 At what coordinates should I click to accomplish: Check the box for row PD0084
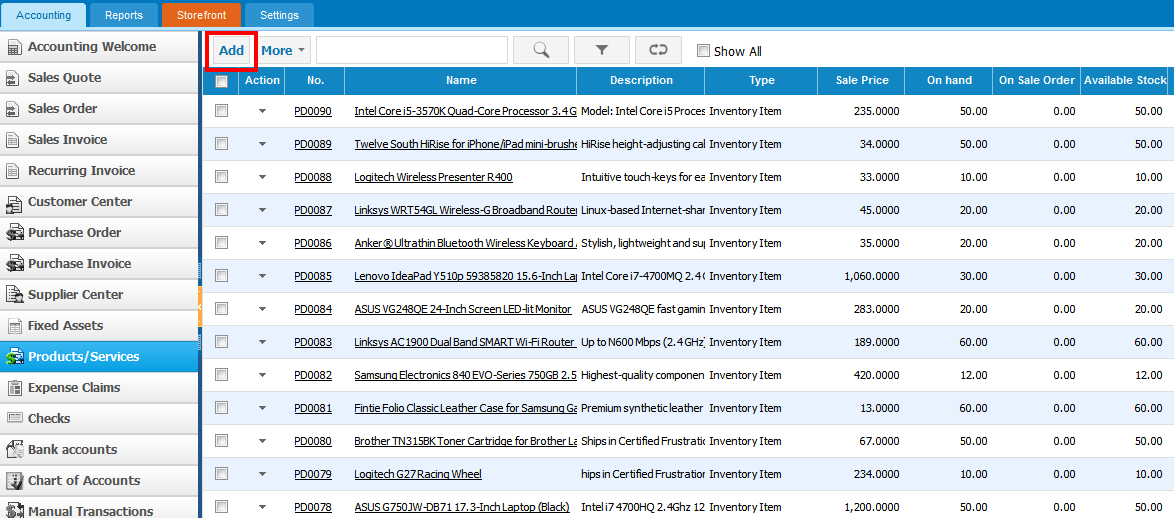coord(221,308)
